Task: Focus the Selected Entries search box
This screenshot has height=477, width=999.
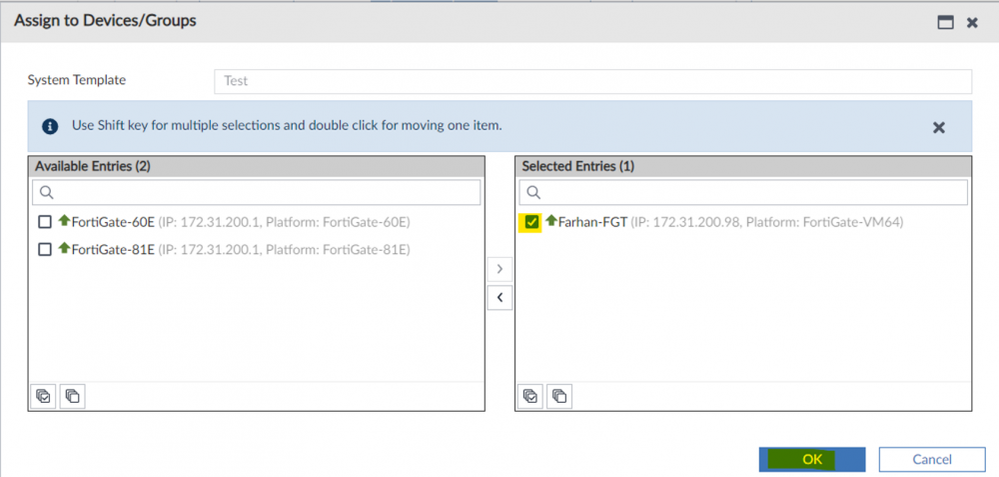Action: pyautogui.click(x=750, y=192)
